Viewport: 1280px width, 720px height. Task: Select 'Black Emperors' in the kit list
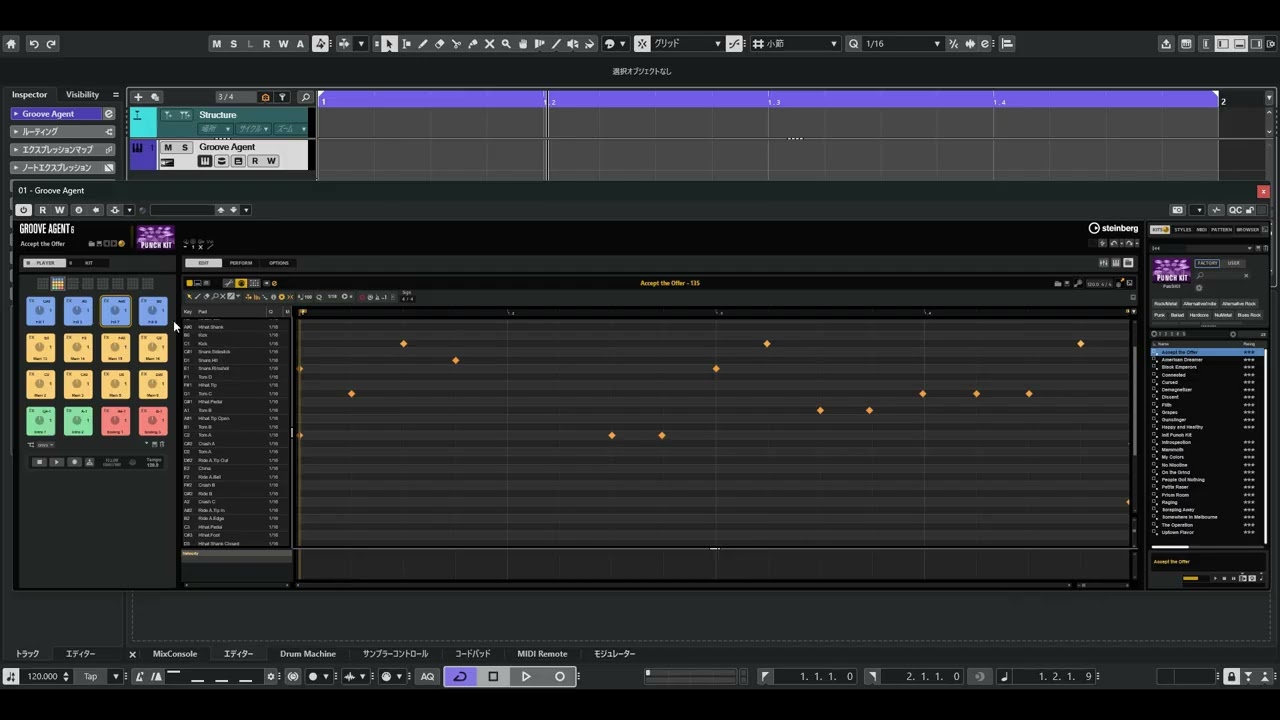click(1179, 367)
